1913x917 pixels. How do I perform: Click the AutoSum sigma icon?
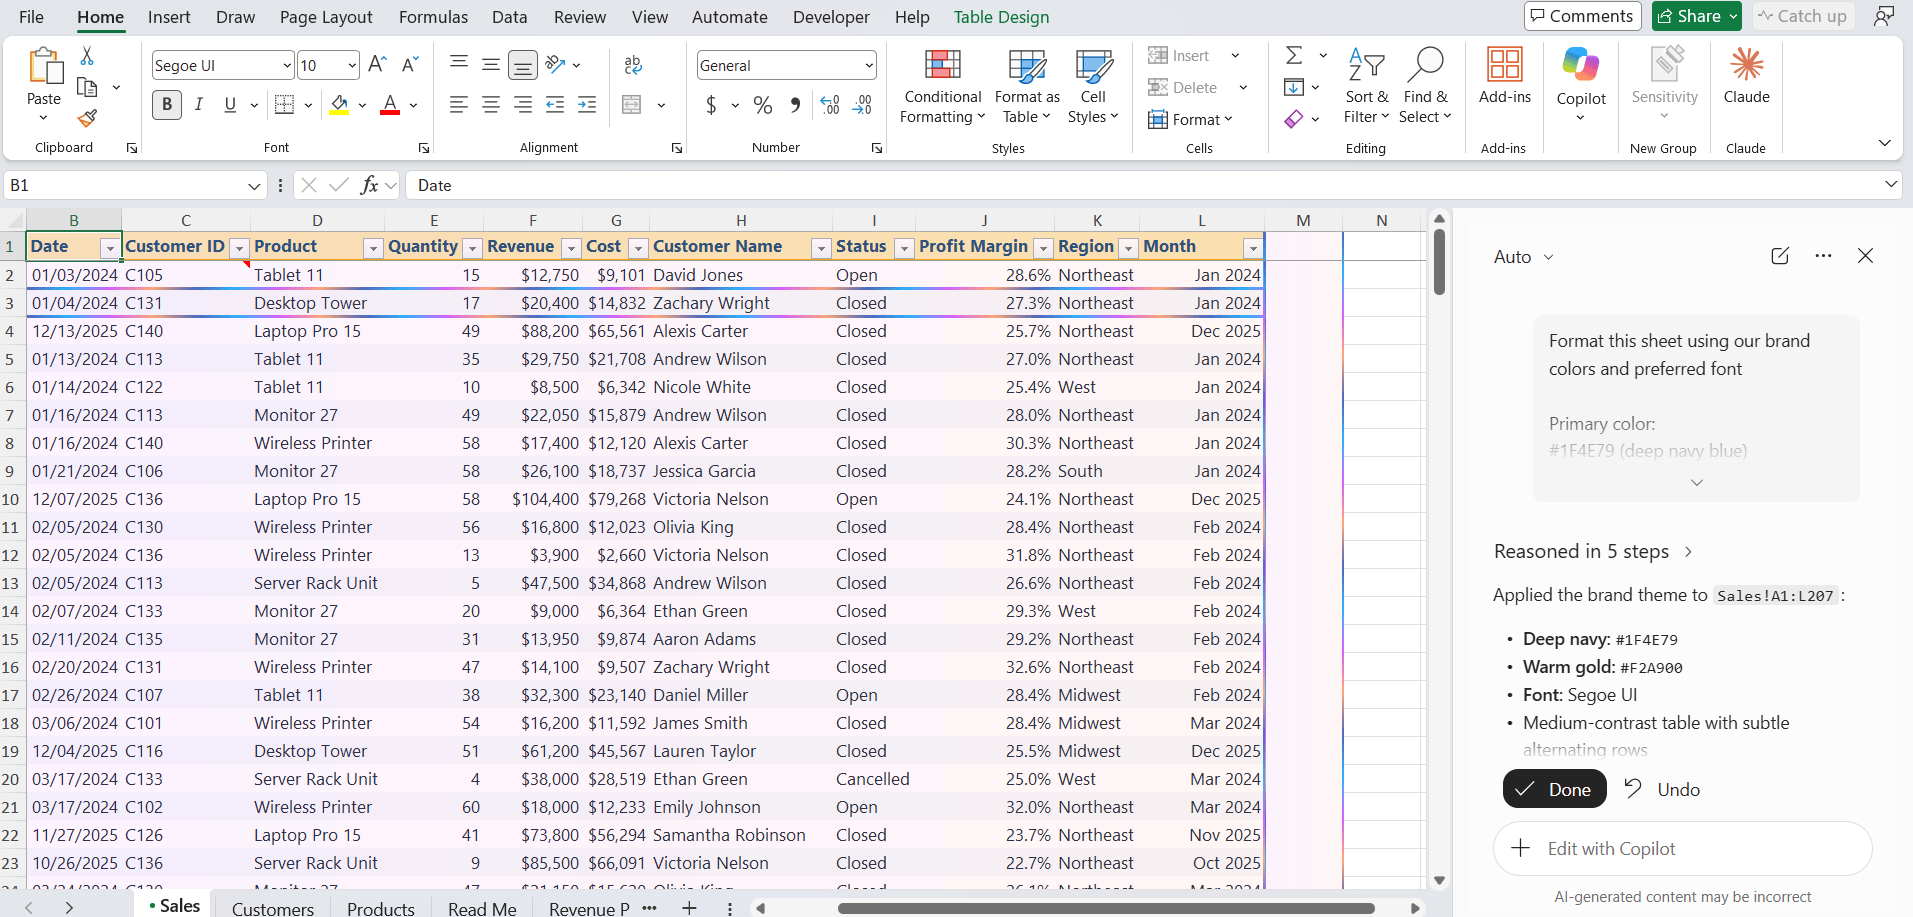coord(1294,55)
